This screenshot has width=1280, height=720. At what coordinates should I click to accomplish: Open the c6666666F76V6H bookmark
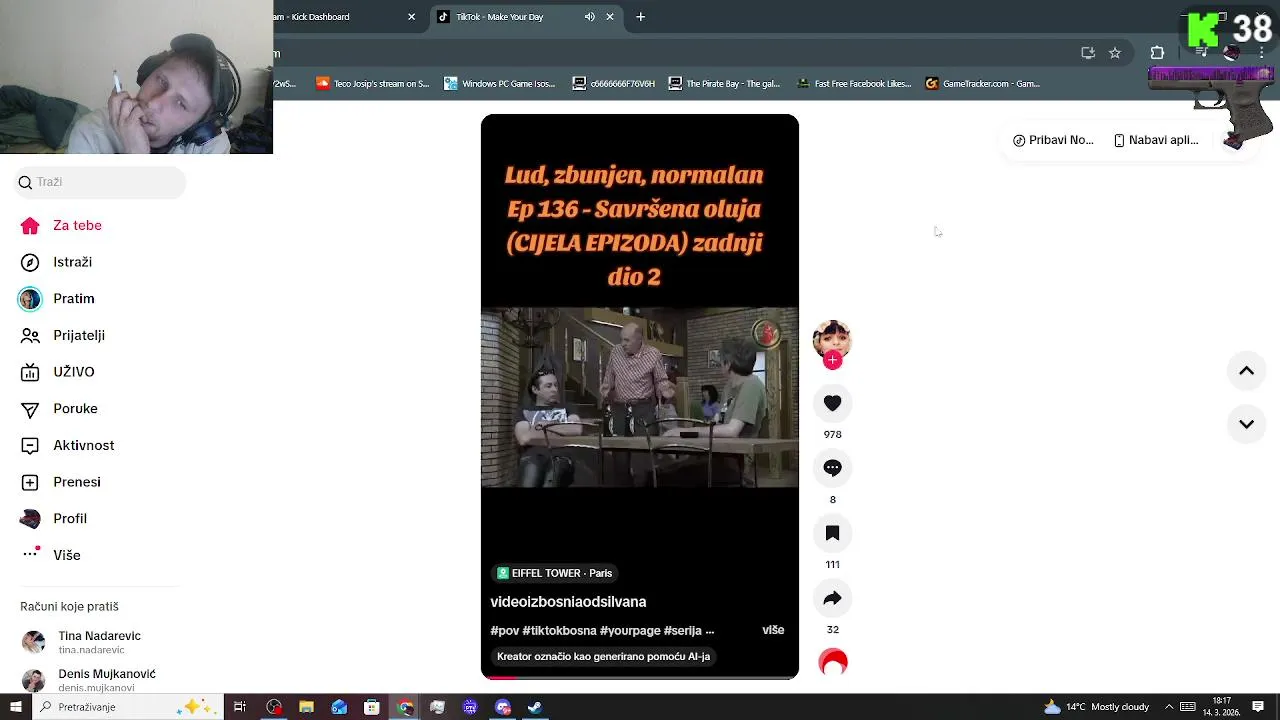[613, 84]
